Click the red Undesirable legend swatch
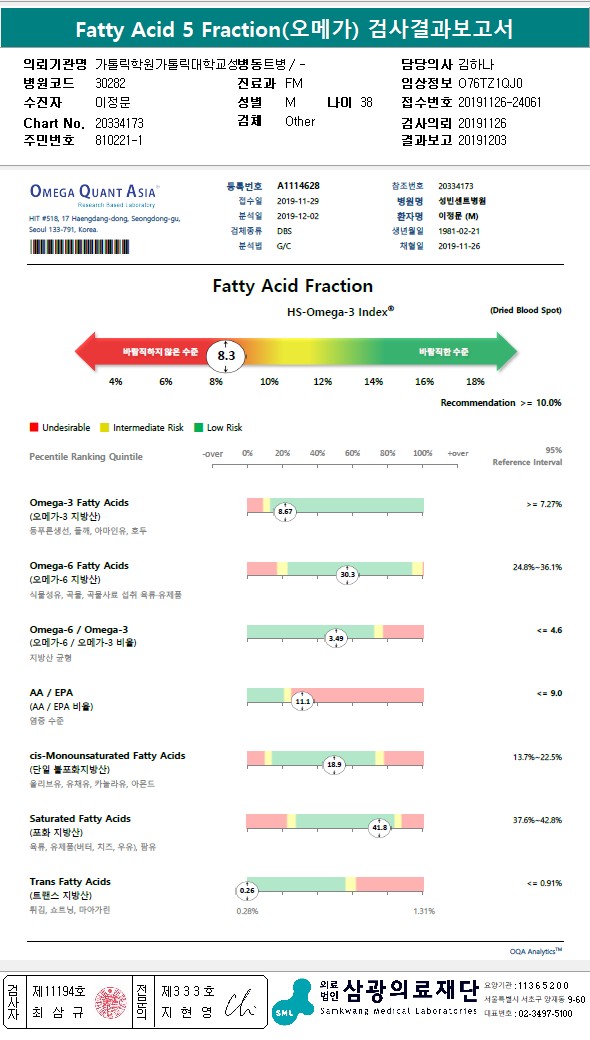The image size is (590, 1040). click(34, 428)
